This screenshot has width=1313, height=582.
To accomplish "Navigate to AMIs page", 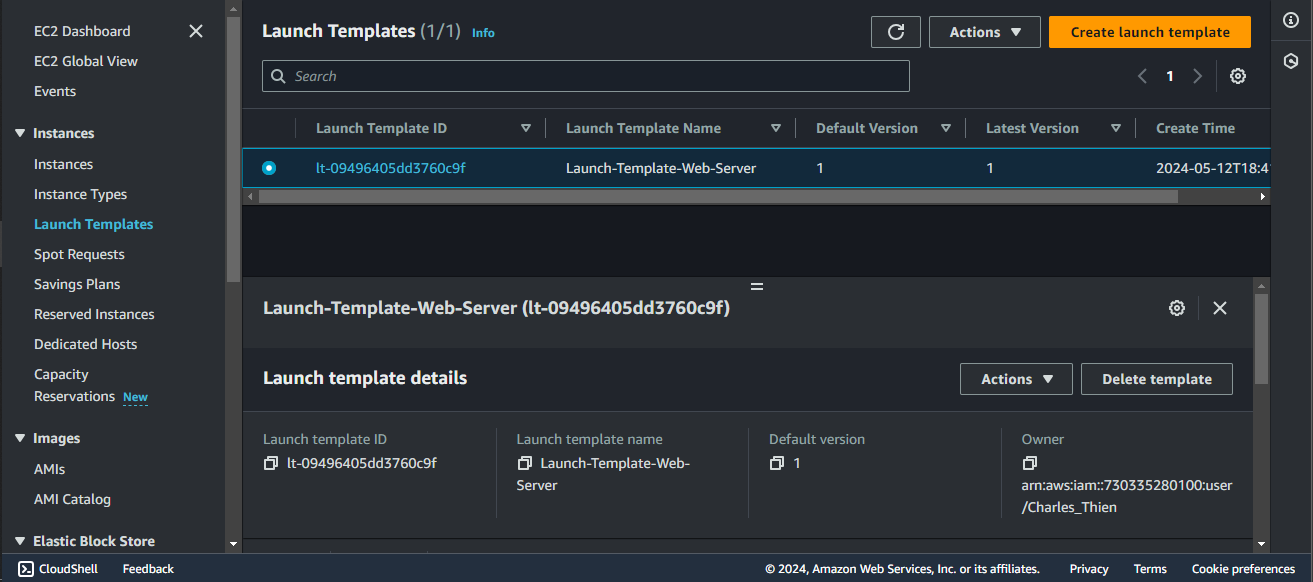I will tap(49, 469).
